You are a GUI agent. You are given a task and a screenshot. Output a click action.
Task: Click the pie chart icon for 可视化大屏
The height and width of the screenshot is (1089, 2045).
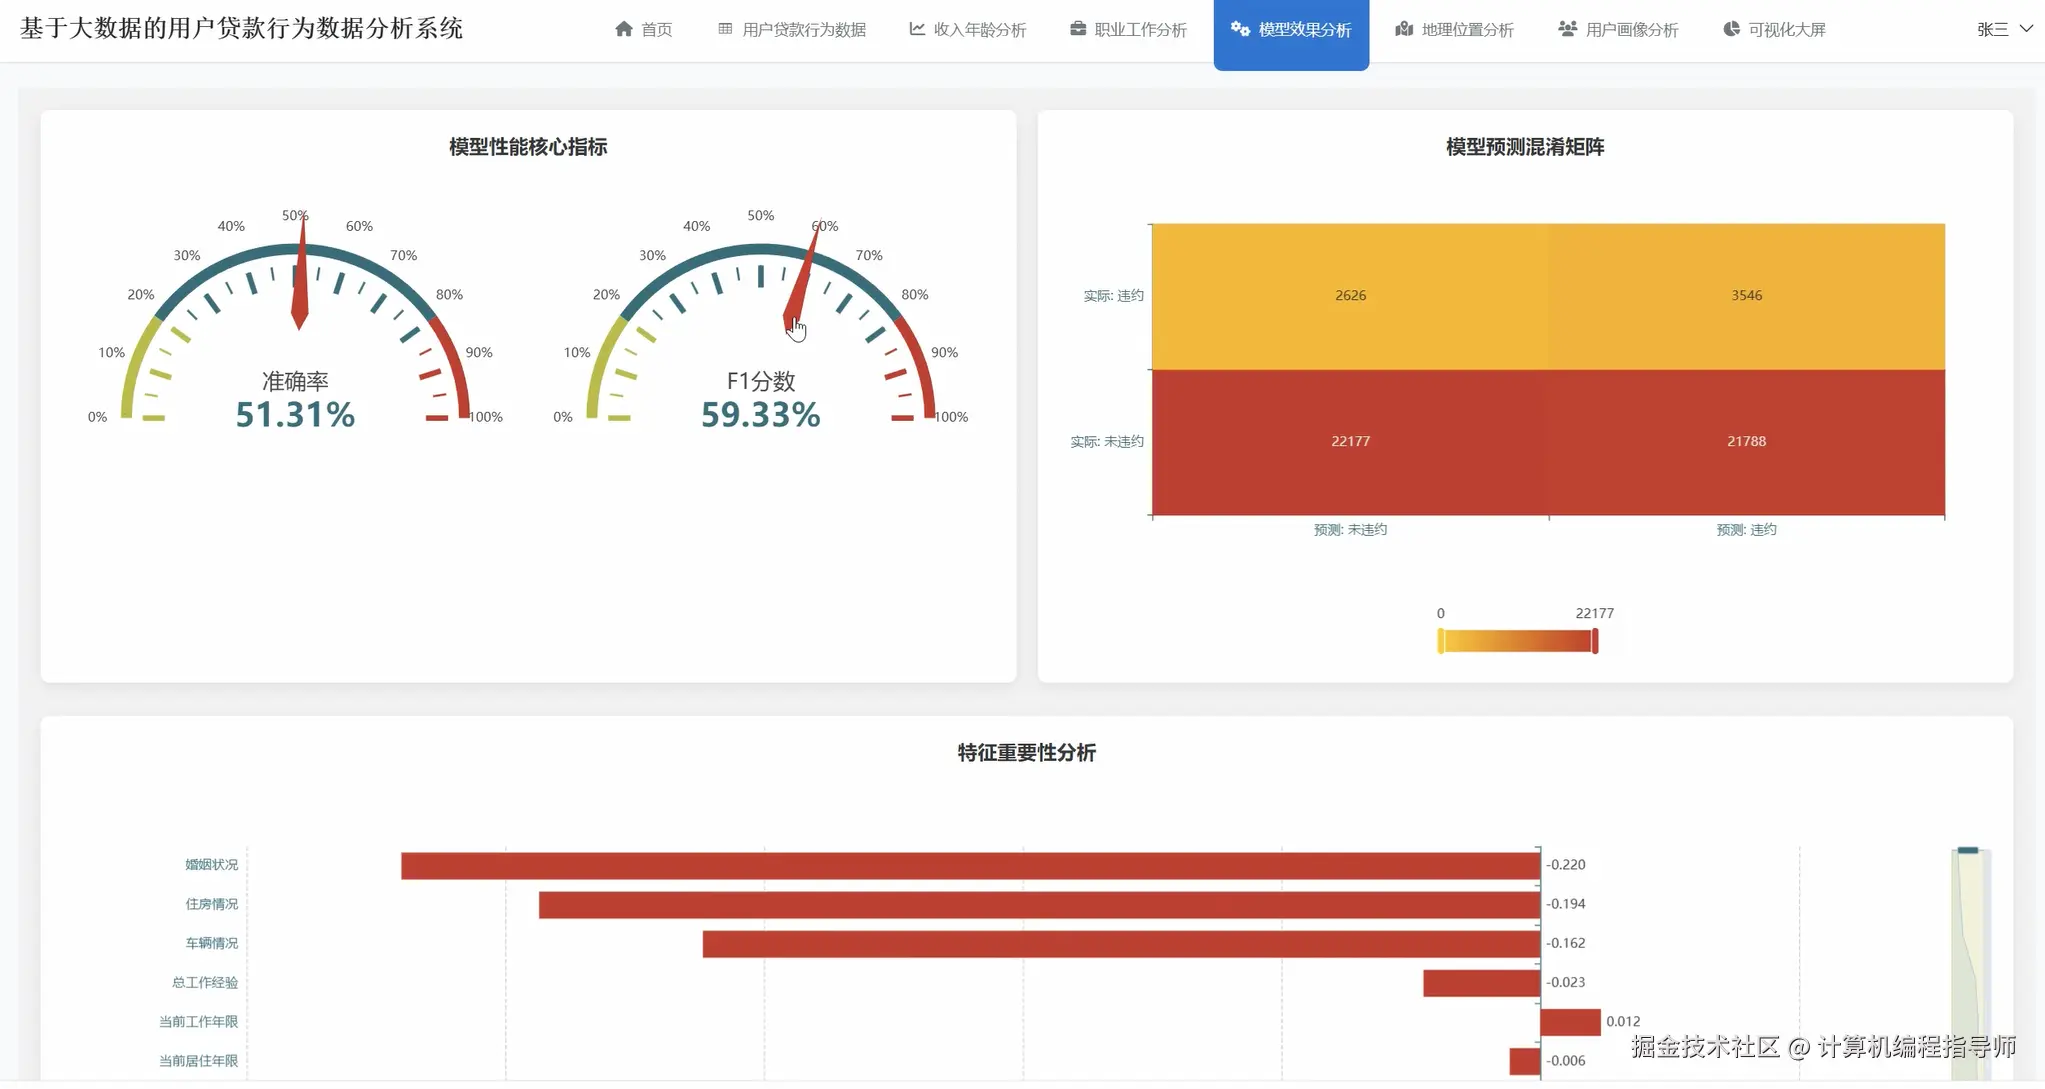[1731, 29]
